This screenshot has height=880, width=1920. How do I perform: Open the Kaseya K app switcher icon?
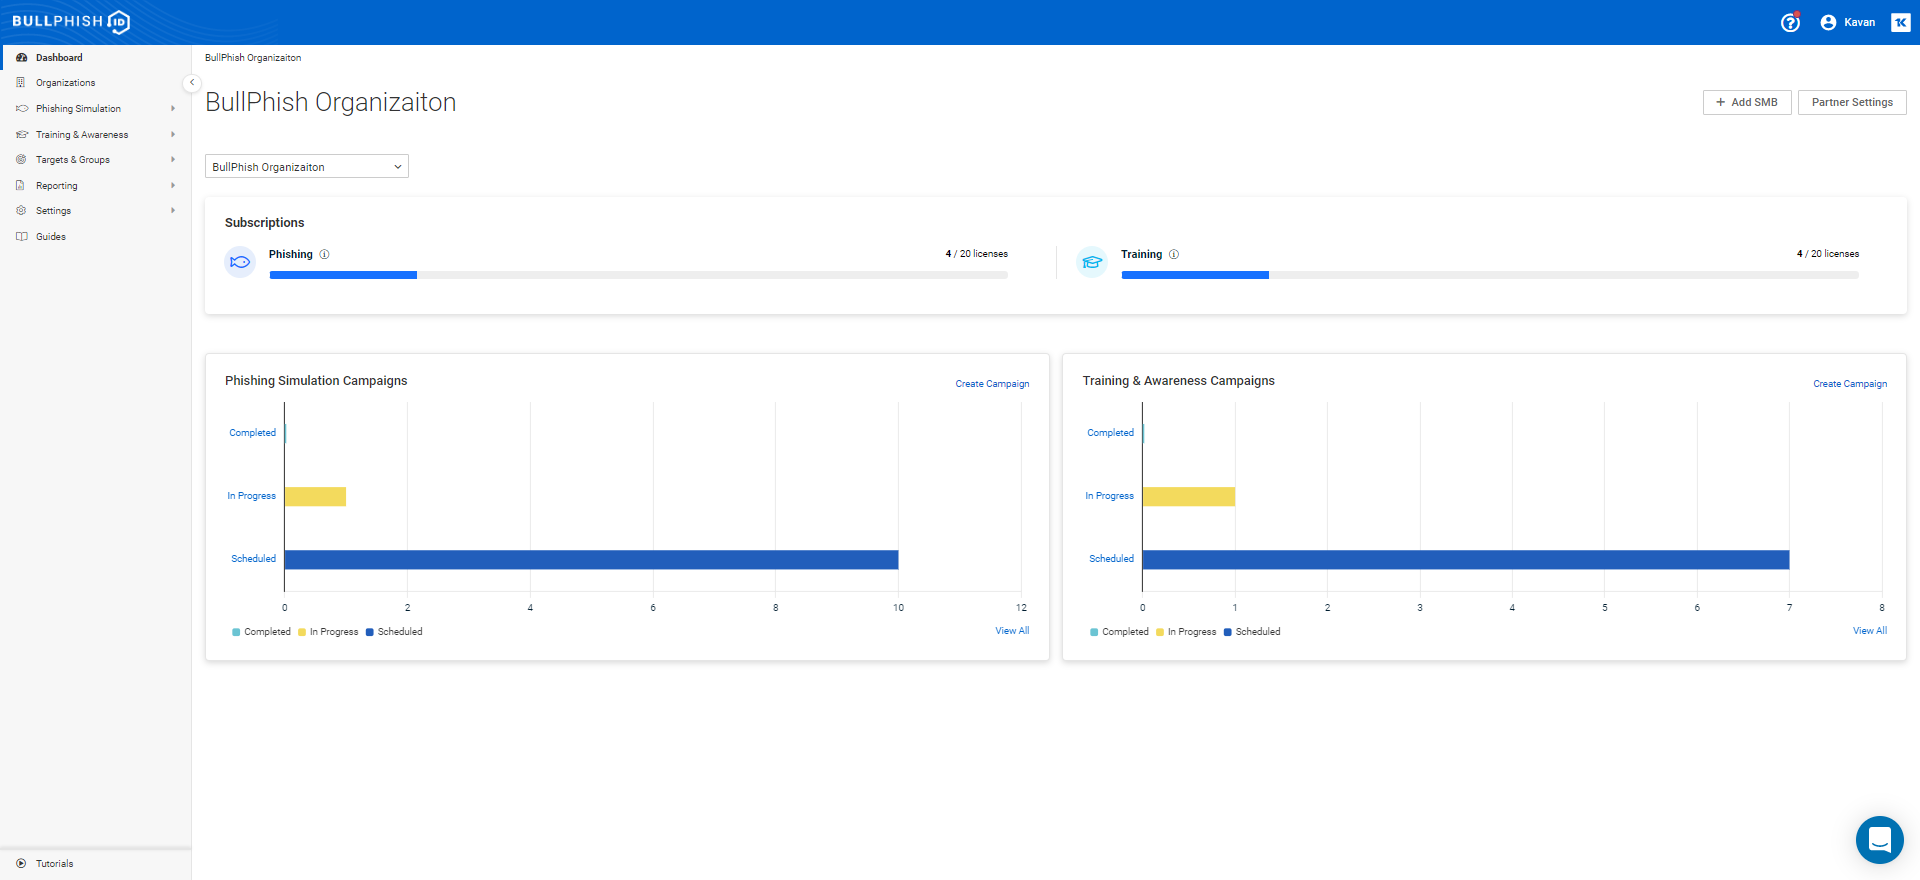[x=1901, y=22]
